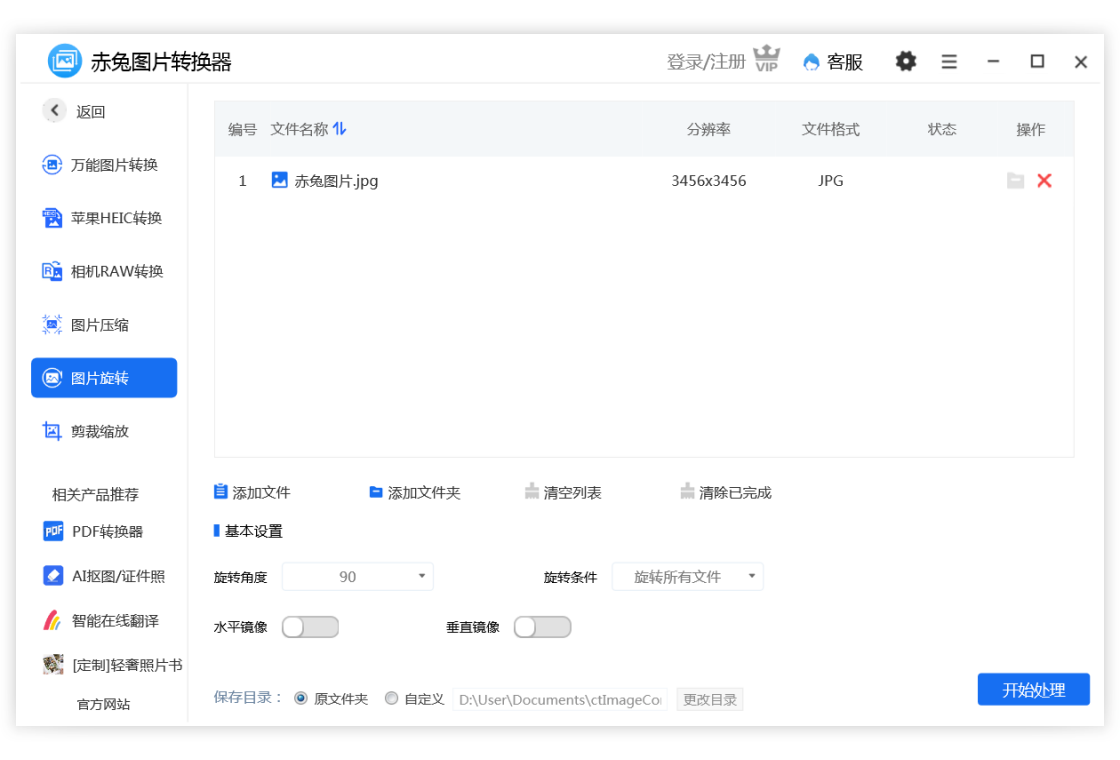This screenshot has height=760, width=1120.
Task: Click the crop and scale icon
Action: tap(51, 431)
